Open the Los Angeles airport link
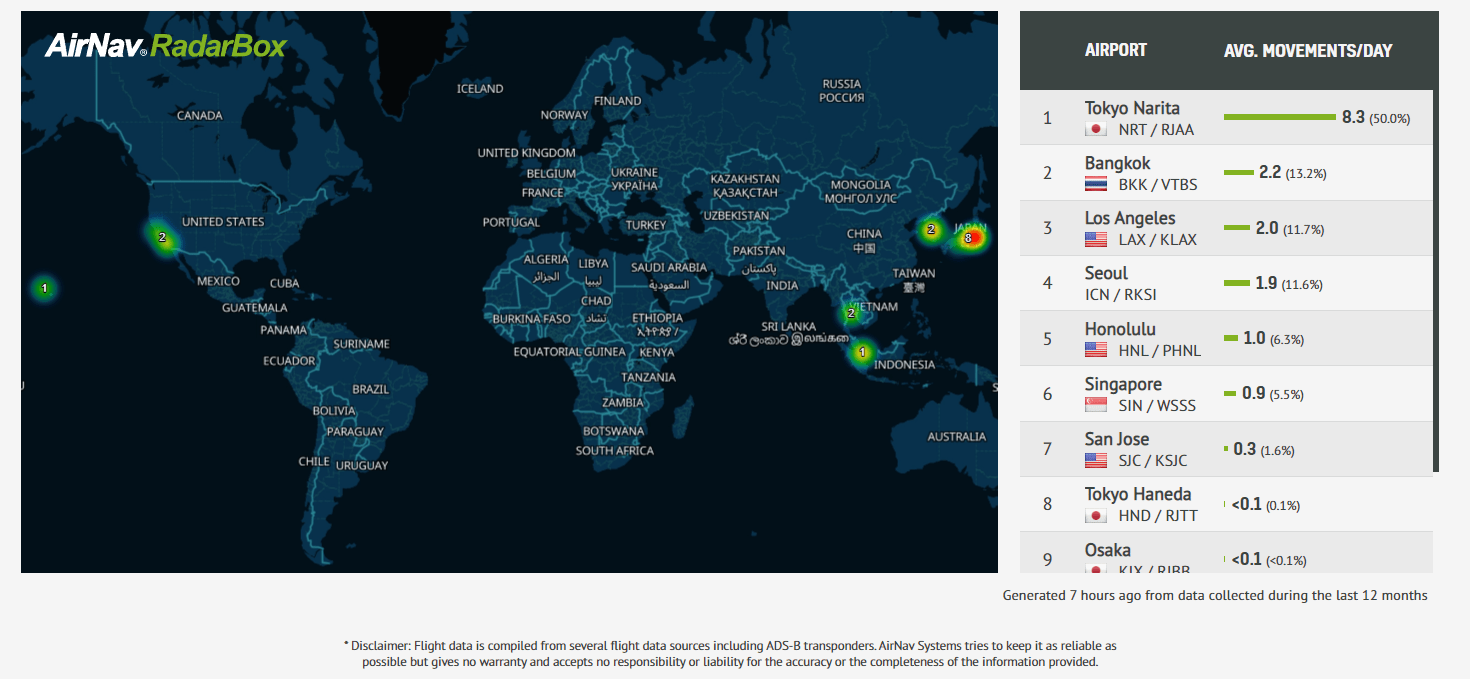The image size is (1470, 679). pos(1130,218)
